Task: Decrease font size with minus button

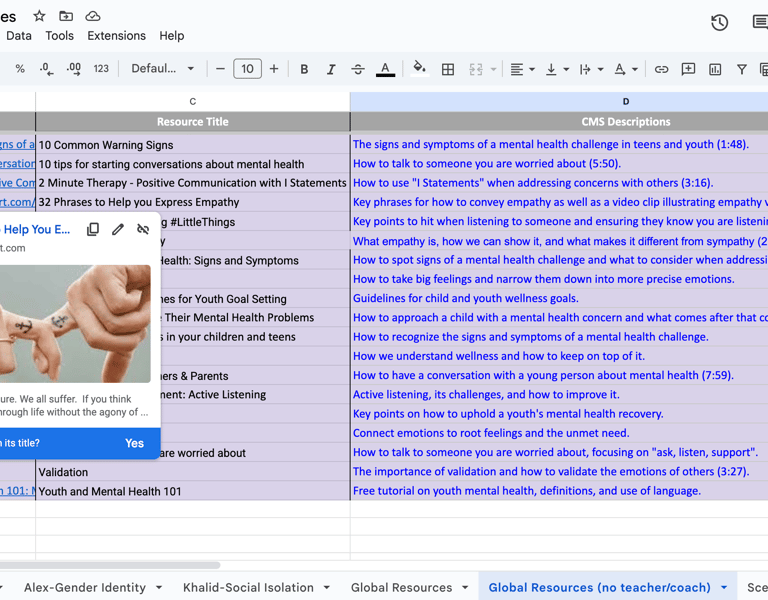Action: pyautogui.click(x=220, y=69)
